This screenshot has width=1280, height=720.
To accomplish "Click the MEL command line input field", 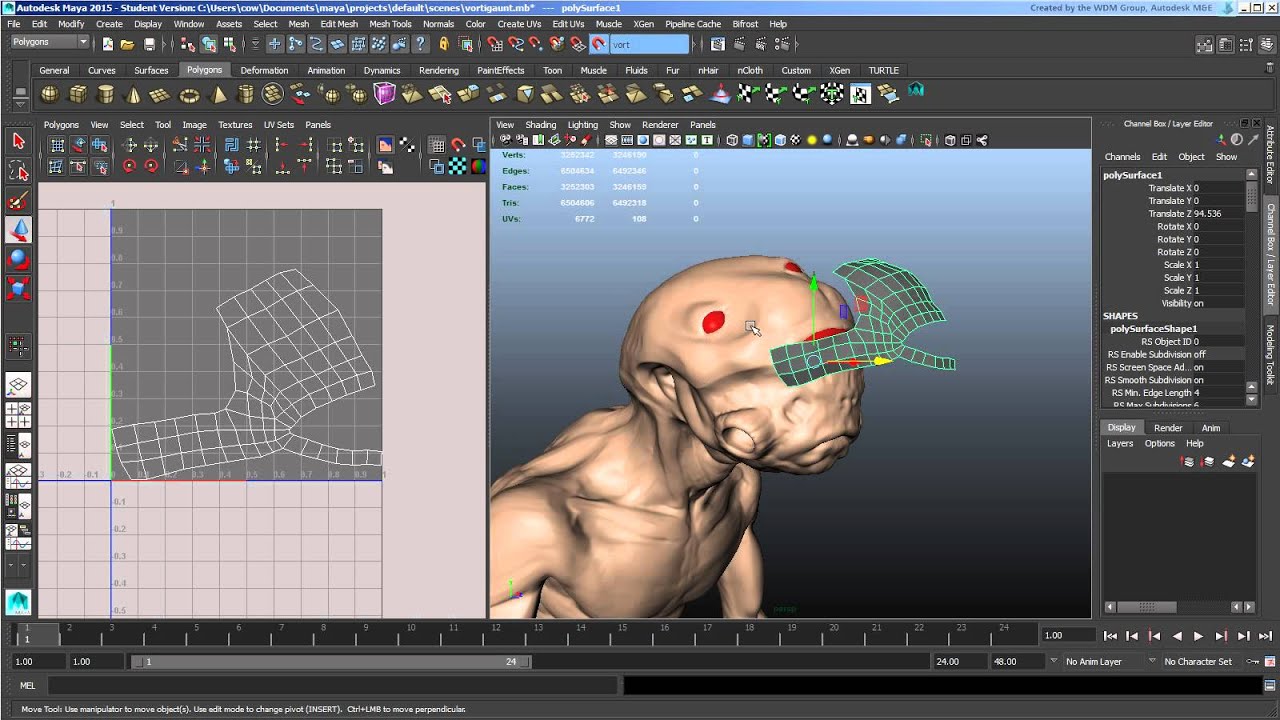I will point(330,686).
